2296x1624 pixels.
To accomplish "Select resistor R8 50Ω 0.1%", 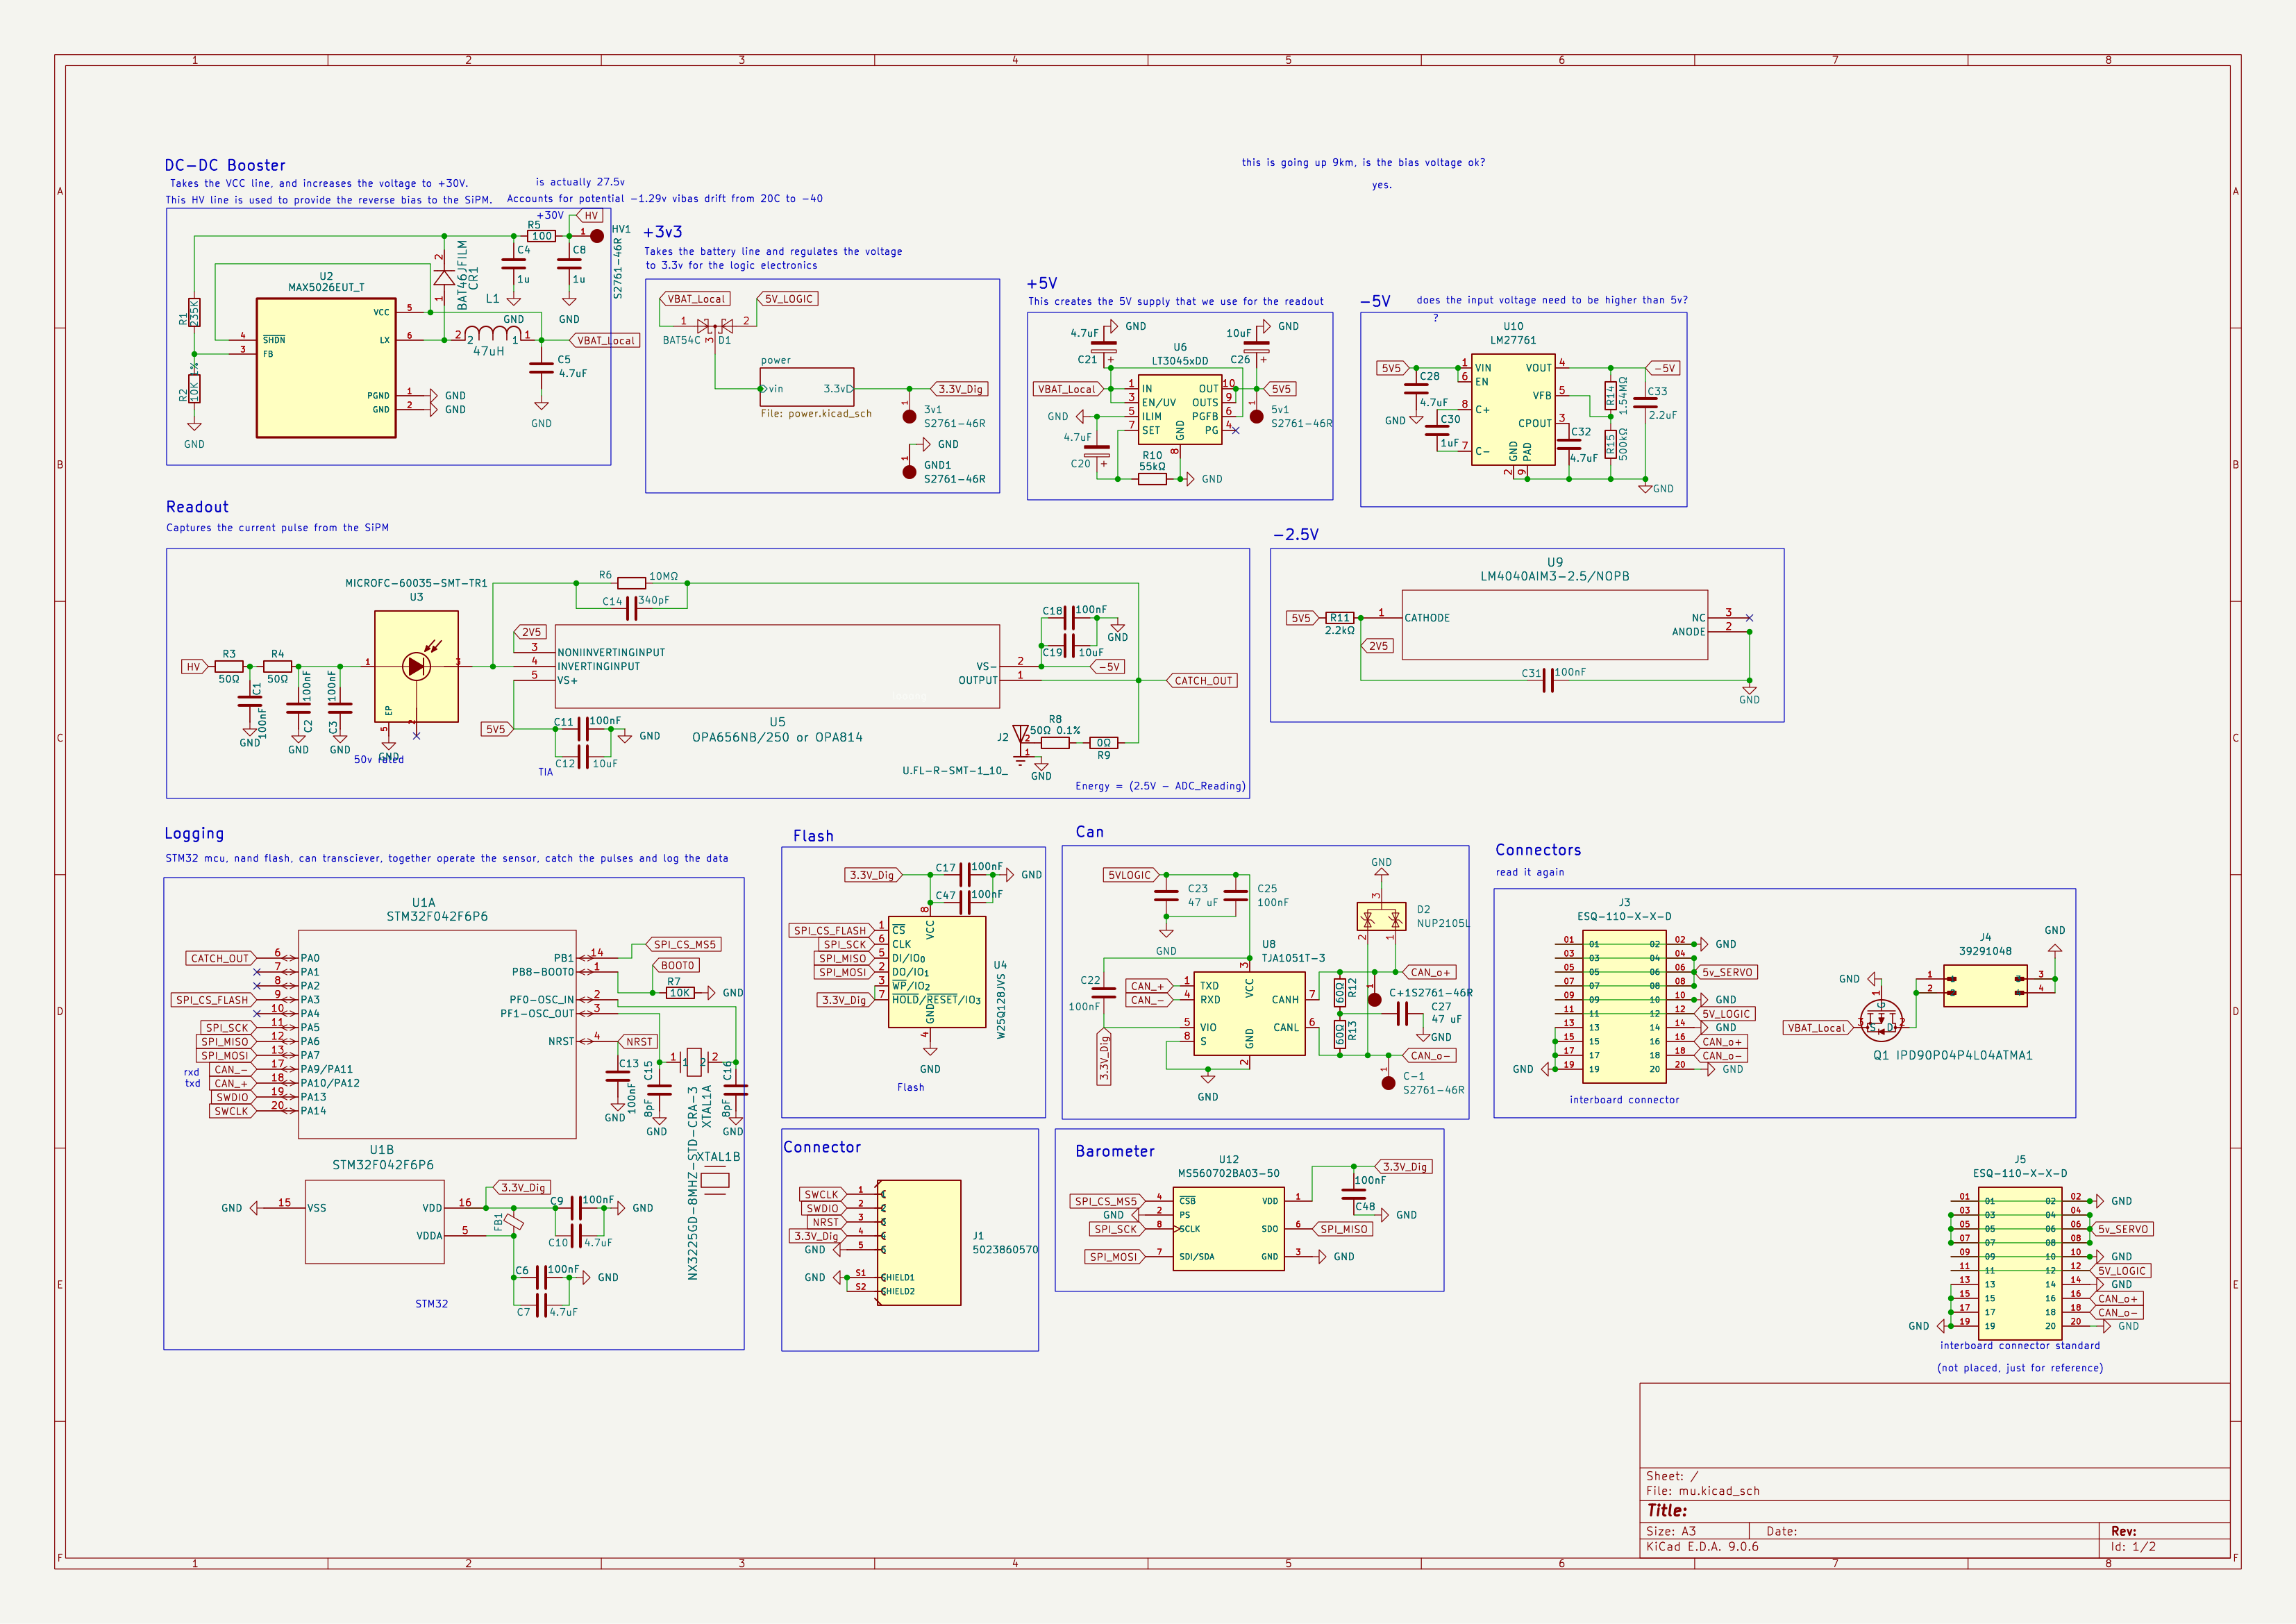I will (x=1055, y=743).
